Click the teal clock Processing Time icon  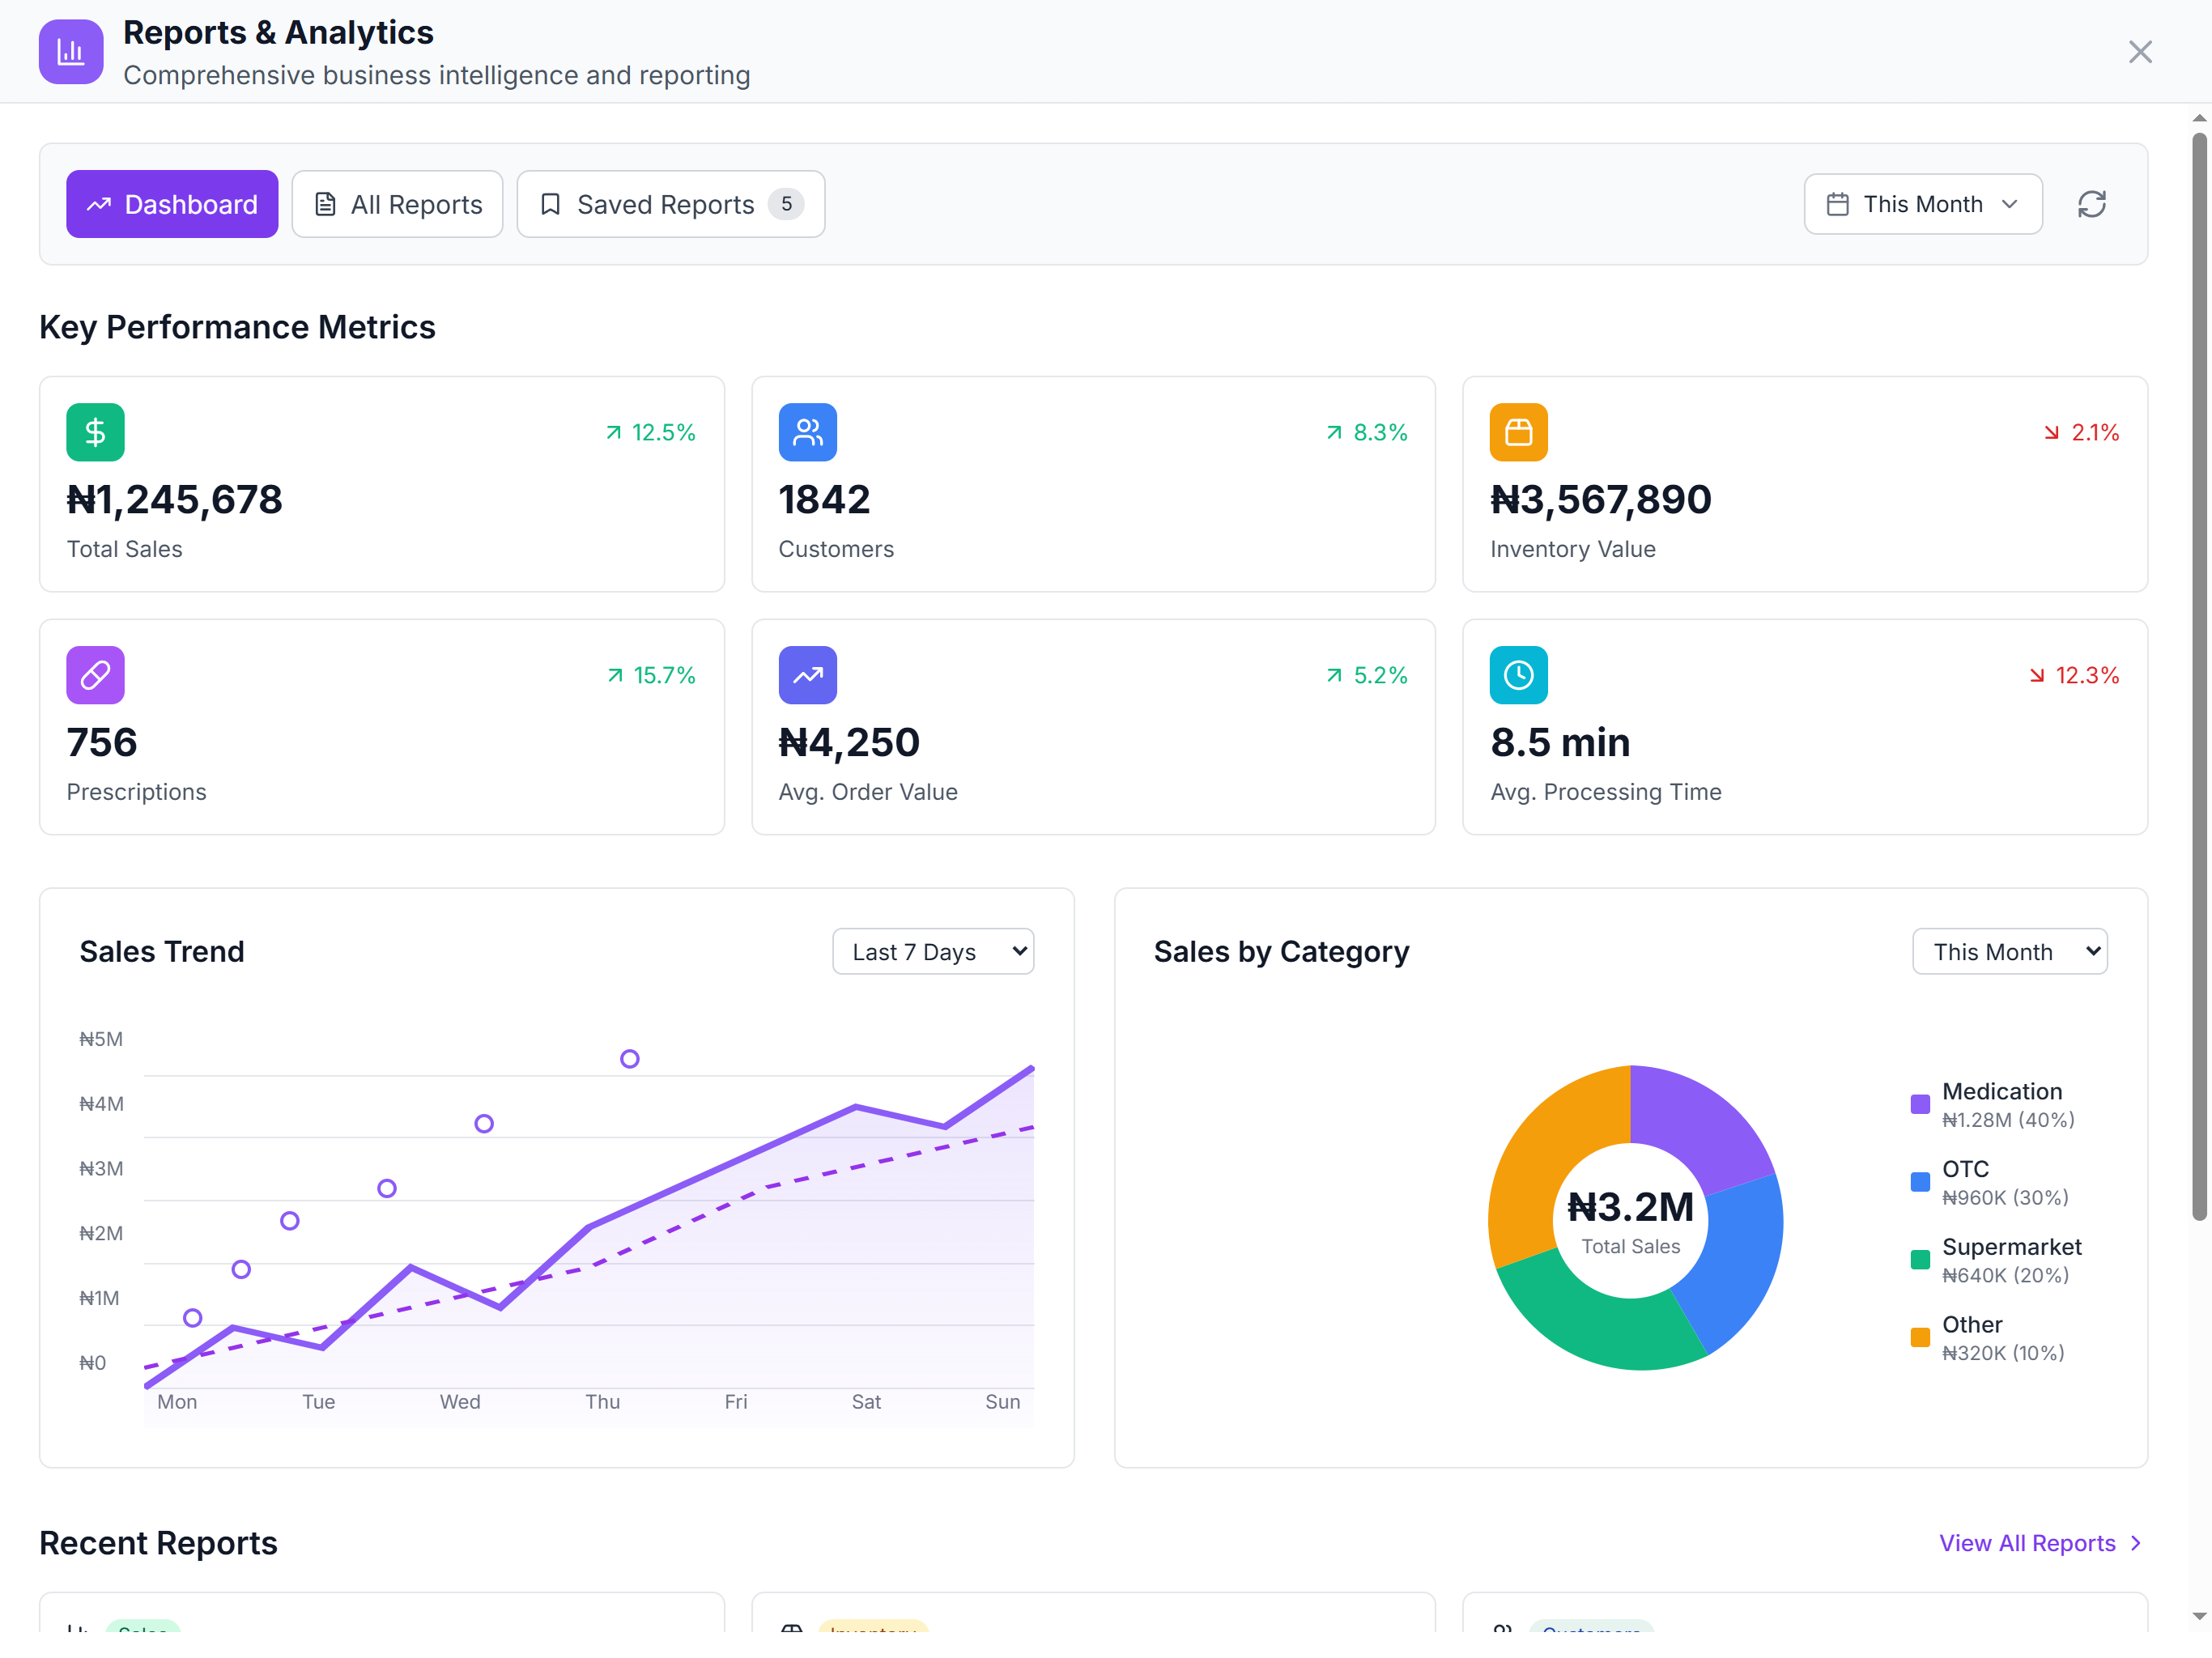point(1518,675)
